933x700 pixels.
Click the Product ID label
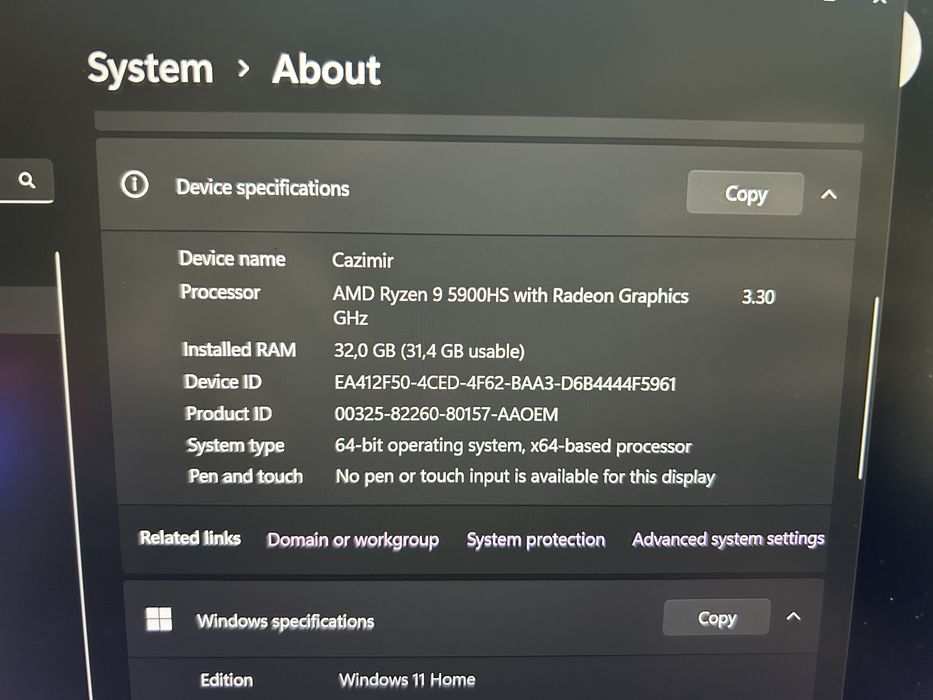pos(228,413)
